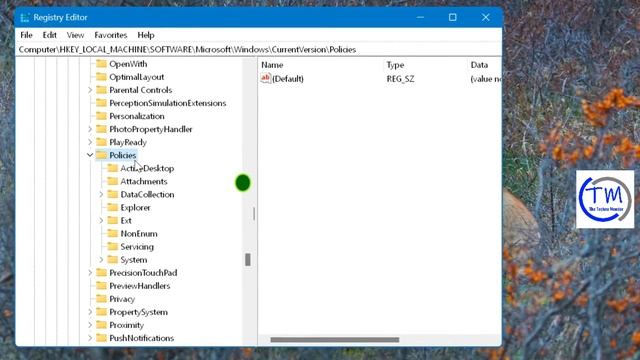This screenshot has height=360, width=640.
Task: Expand the PlayReady key
Action: 90,142
